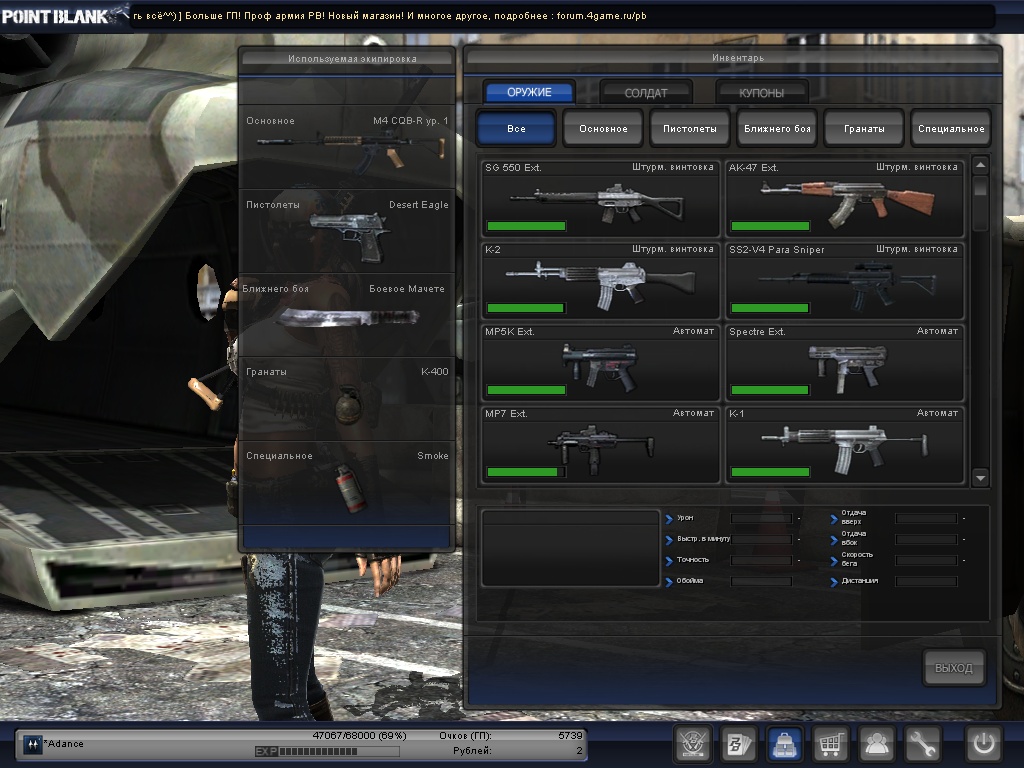1024x768 pixels.
Task: Open the community friends icon
Action: point(876,743)
